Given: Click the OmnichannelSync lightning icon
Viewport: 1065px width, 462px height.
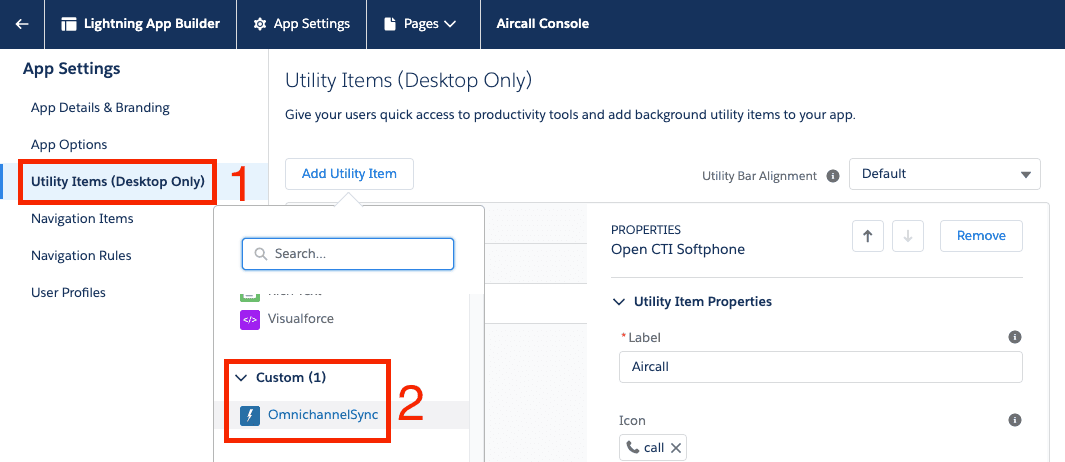Looking at the screenshot, I should click(x=250, y=414).
